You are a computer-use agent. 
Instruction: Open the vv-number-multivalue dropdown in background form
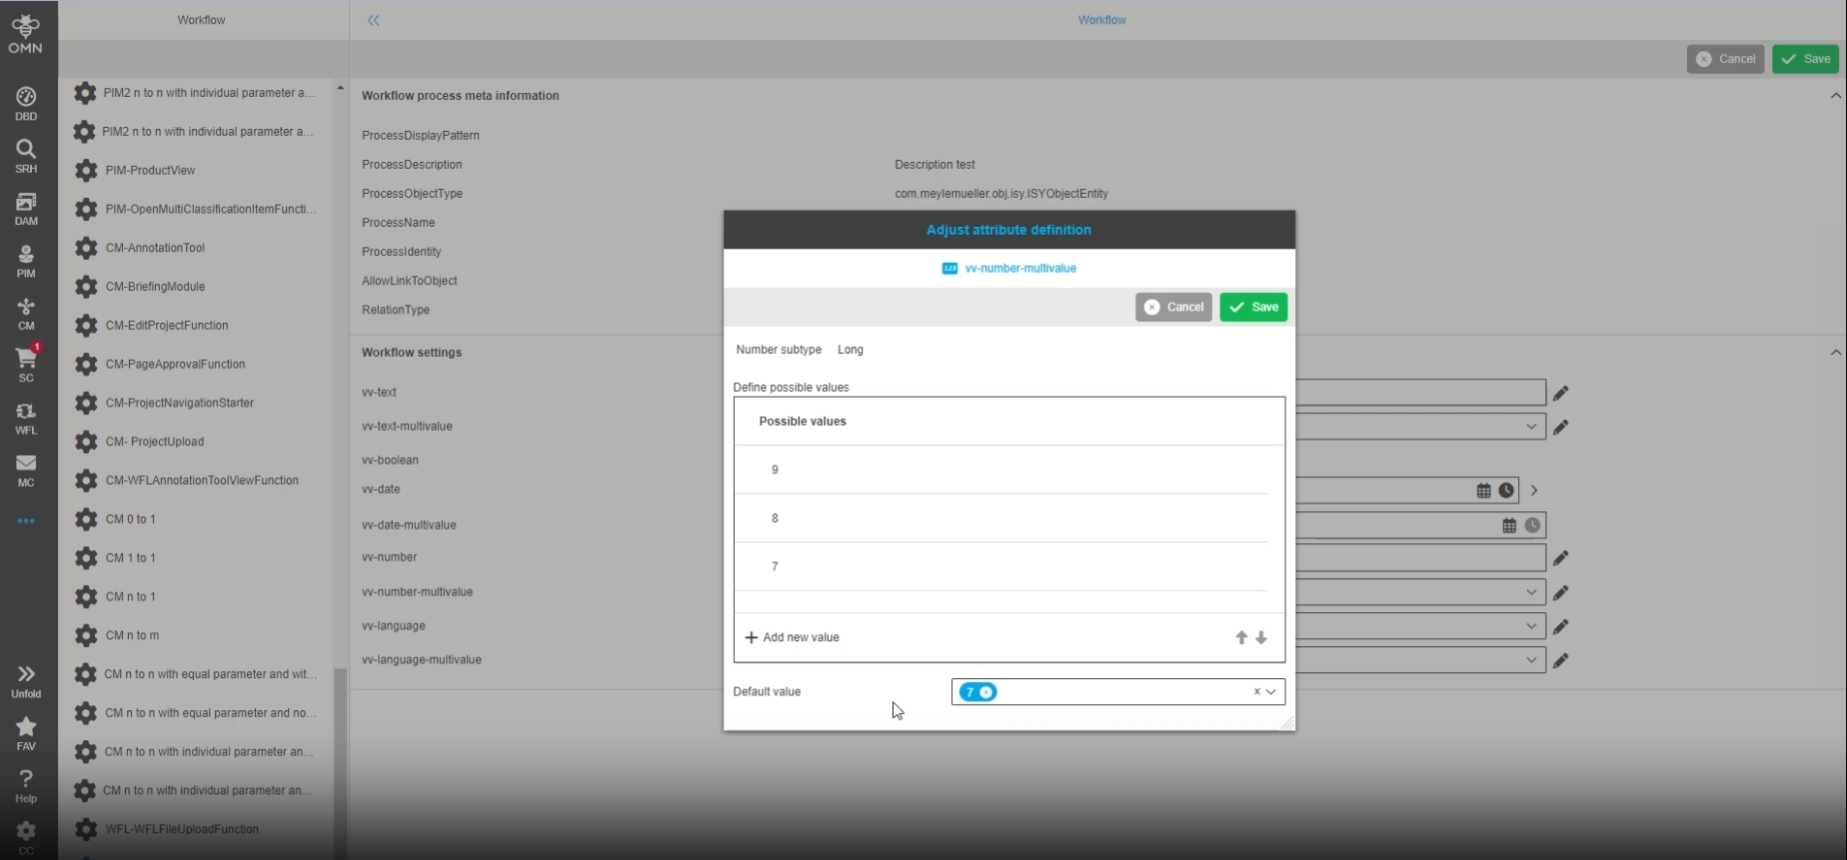pyautogui.click(x=1531, y=593)
